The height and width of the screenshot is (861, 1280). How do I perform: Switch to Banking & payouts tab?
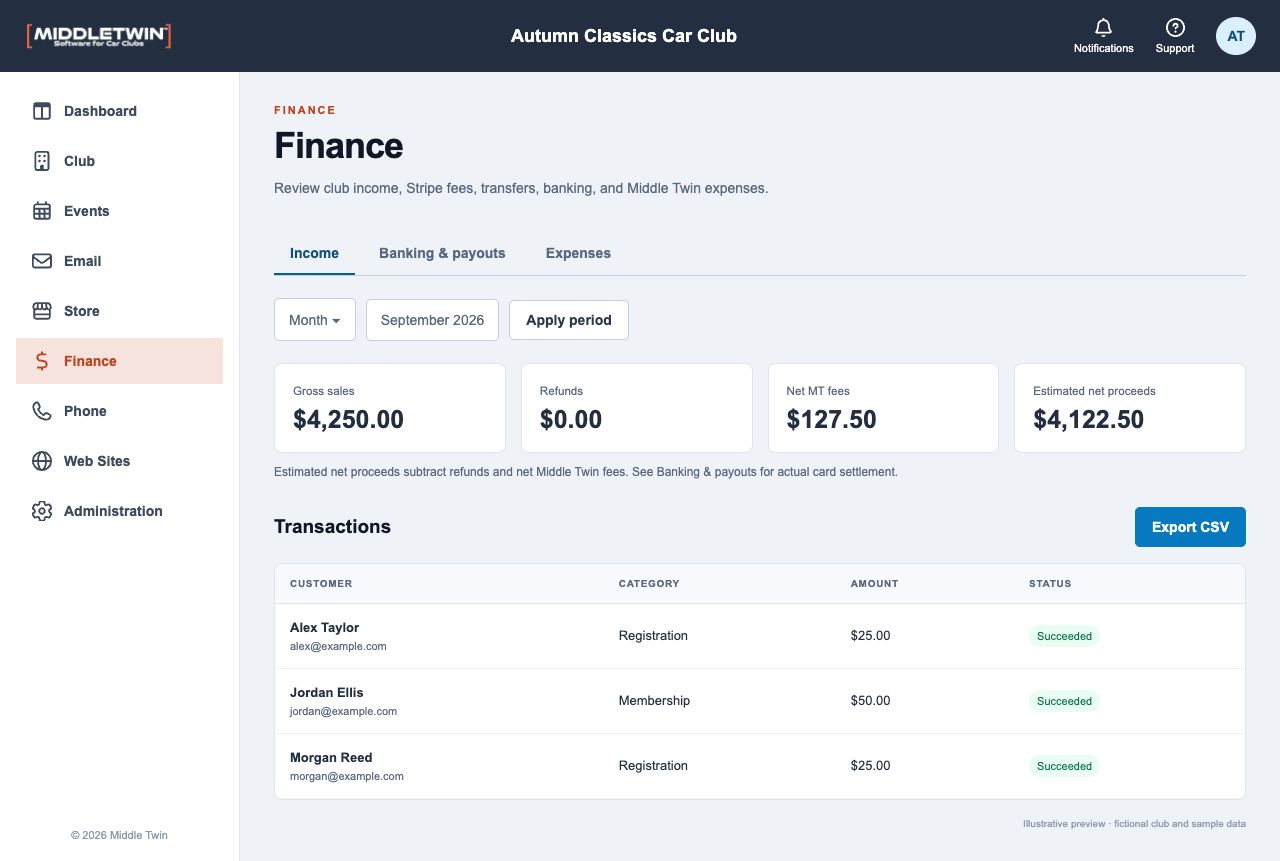pos(442,253)
